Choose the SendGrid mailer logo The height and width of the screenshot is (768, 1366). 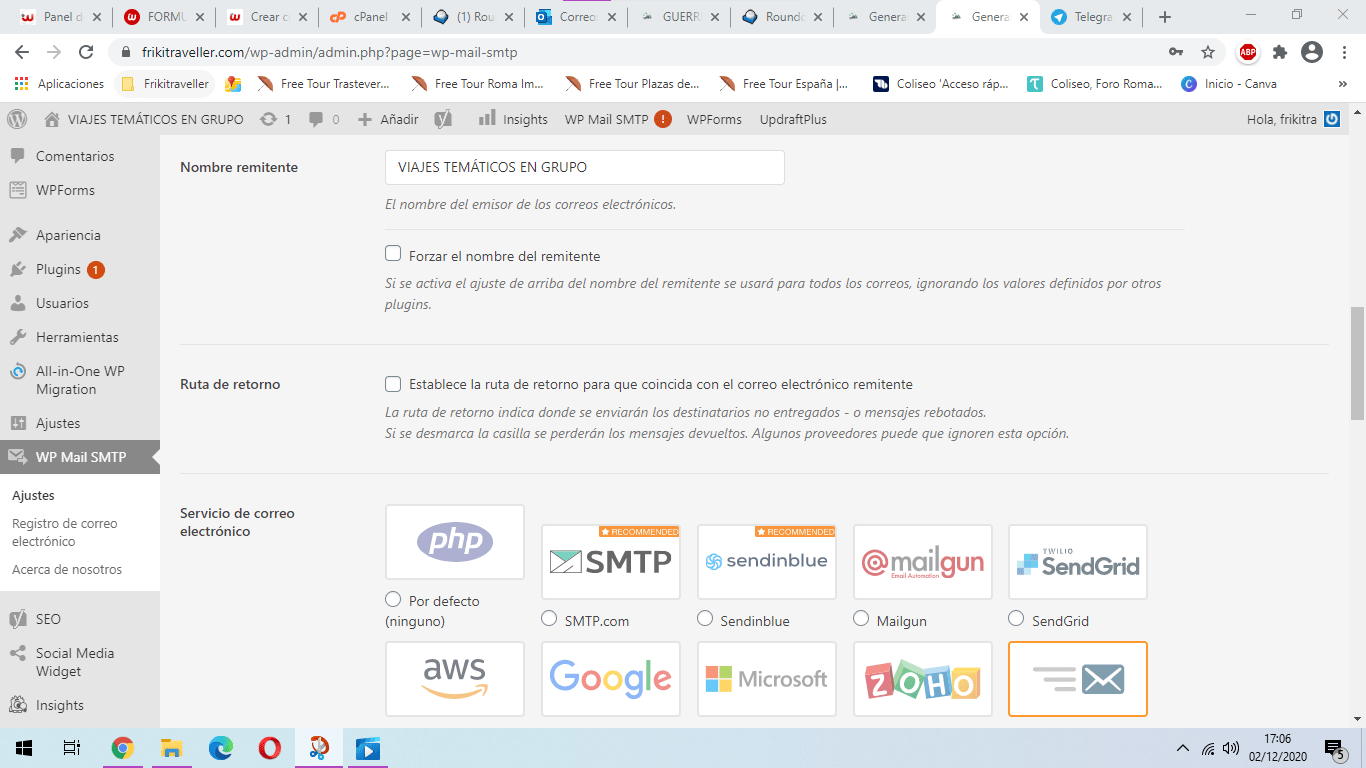pos(1078,562)
